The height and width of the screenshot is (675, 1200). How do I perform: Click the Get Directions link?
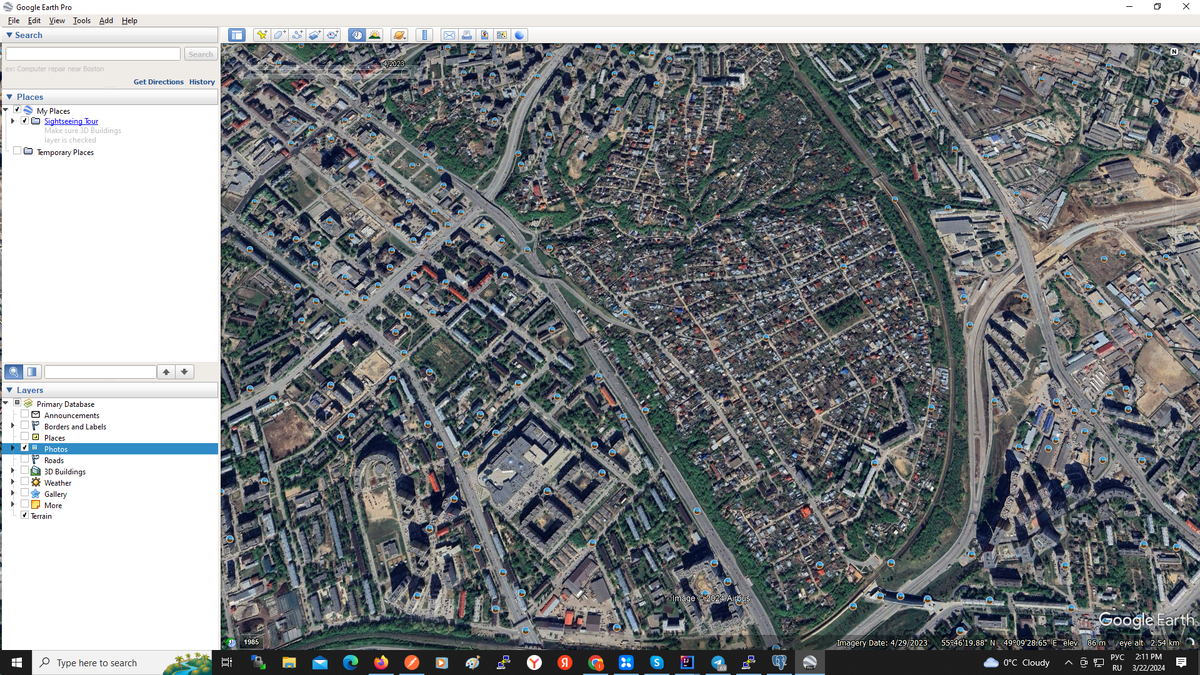coord(158,82)
